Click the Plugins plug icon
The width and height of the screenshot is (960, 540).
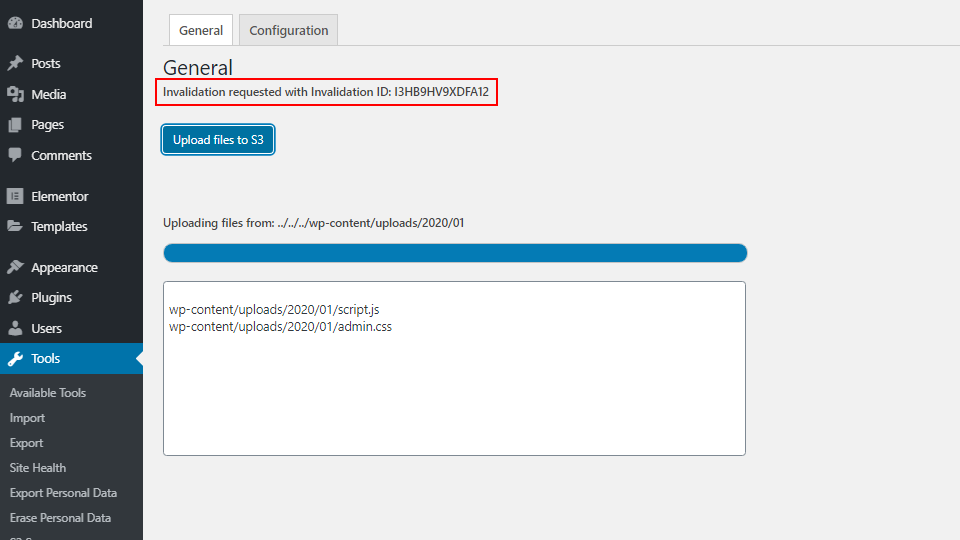[x=15, y=298]
